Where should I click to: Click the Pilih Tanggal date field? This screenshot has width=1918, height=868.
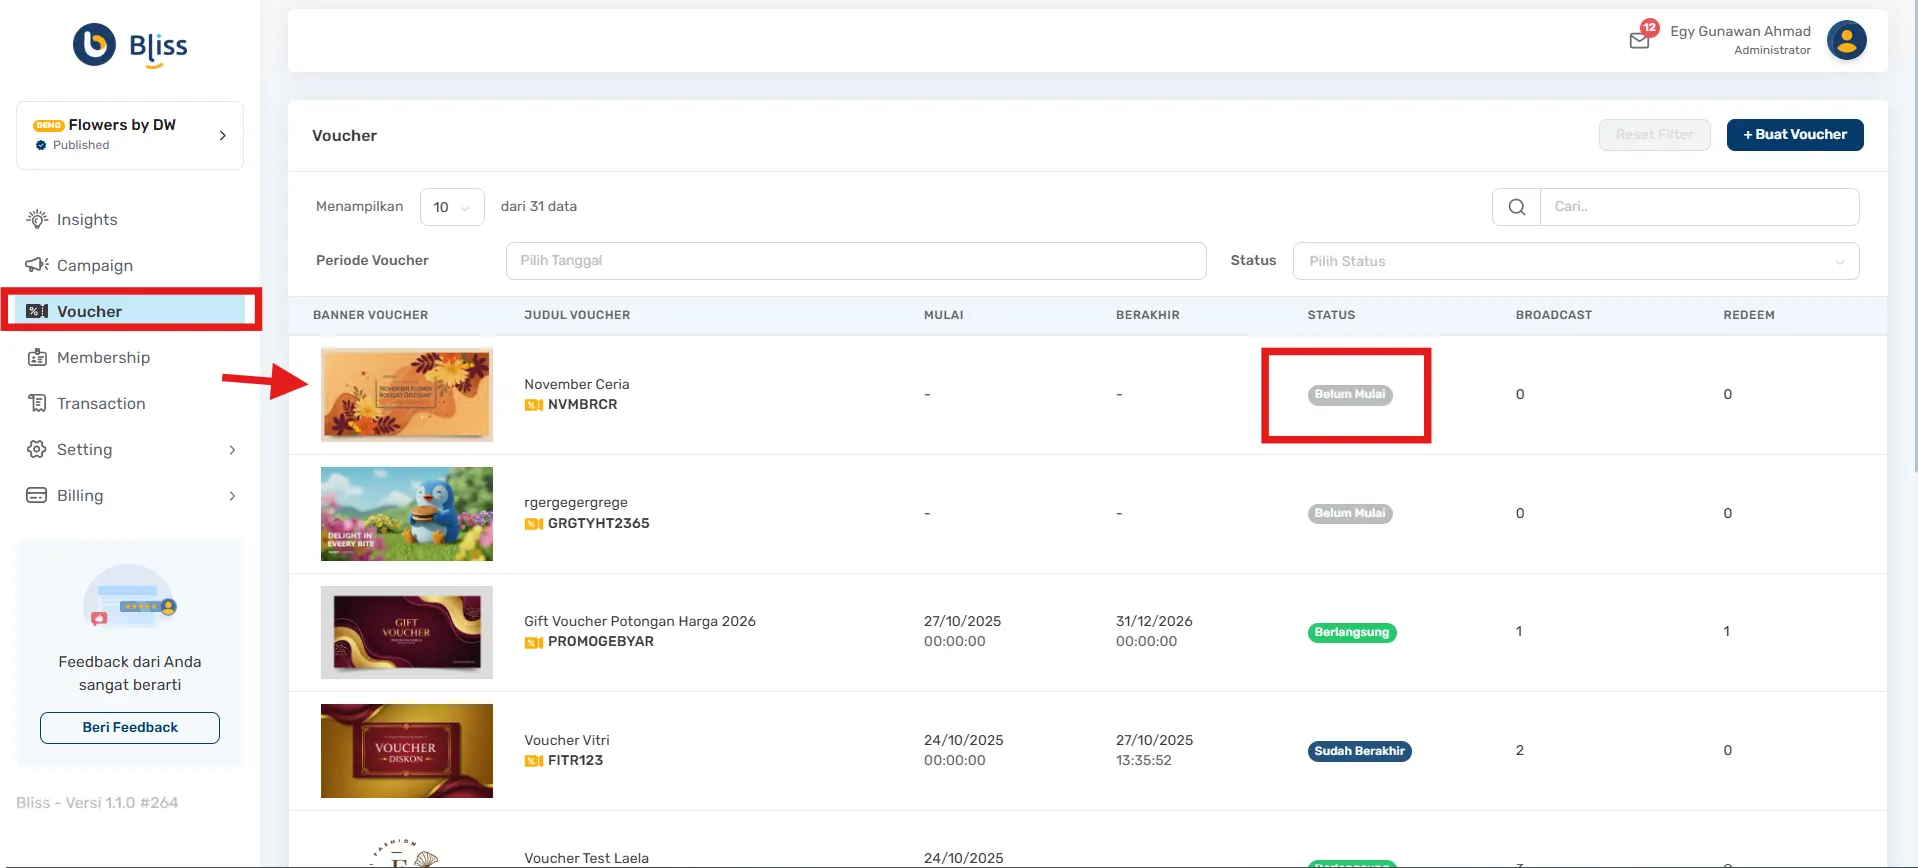(855, 261)
